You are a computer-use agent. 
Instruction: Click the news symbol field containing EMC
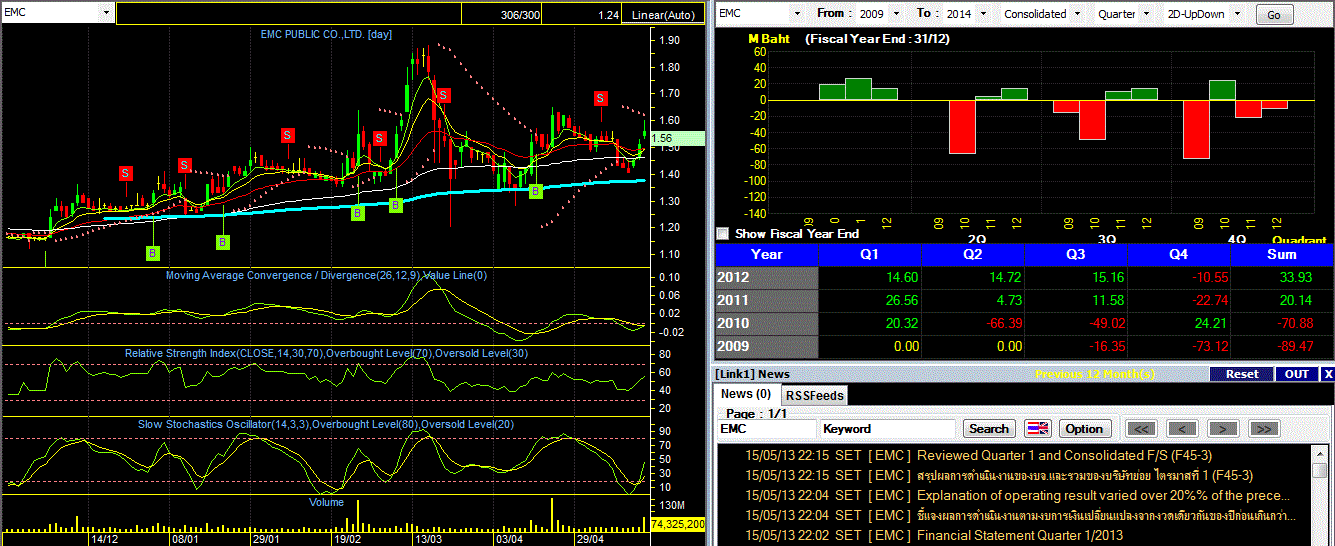767,428
